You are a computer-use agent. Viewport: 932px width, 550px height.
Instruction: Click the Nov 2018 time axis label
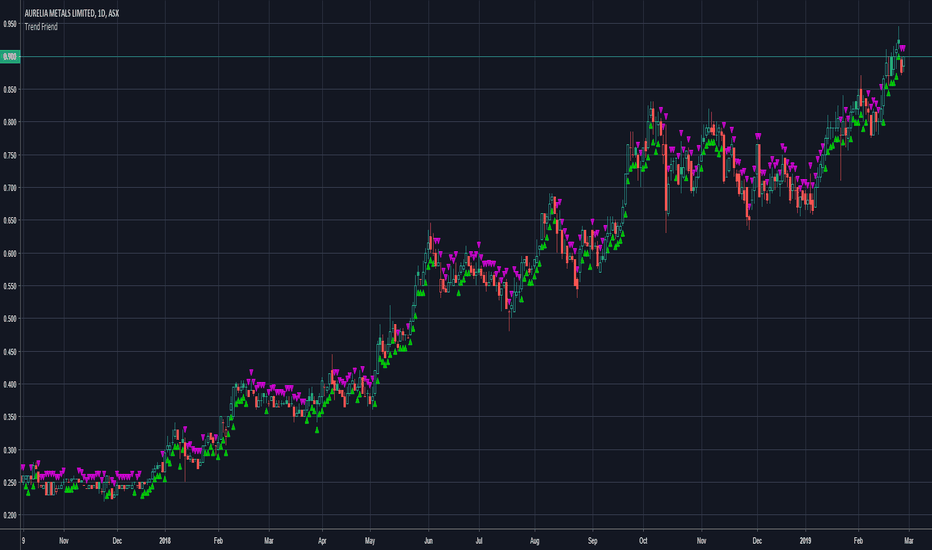pyautogui.click(x=701, y=541)
